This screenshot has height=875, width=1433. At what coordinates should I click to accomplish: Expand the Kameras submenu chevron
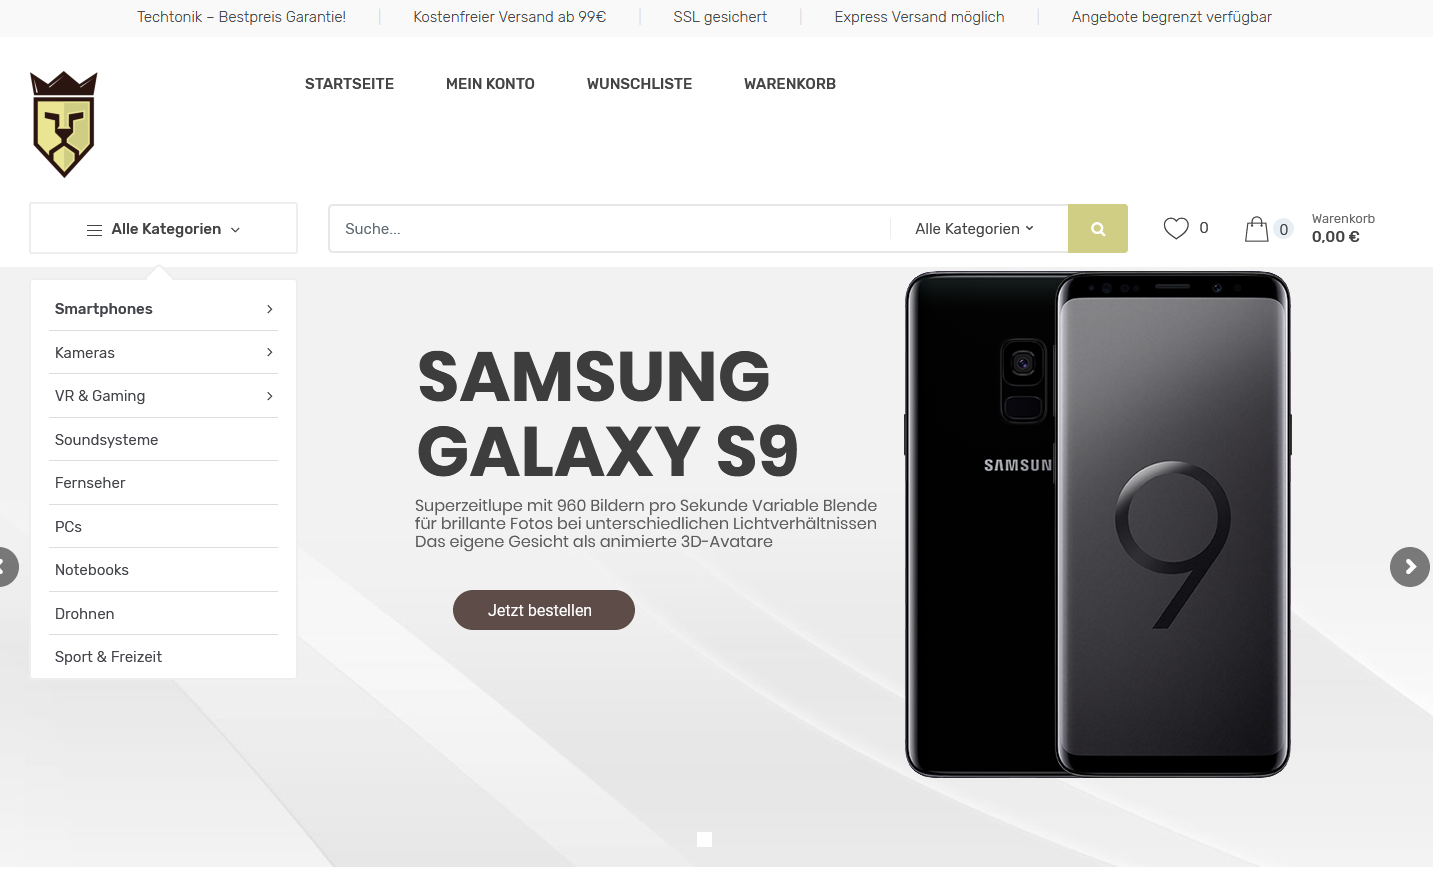point(270,352)
